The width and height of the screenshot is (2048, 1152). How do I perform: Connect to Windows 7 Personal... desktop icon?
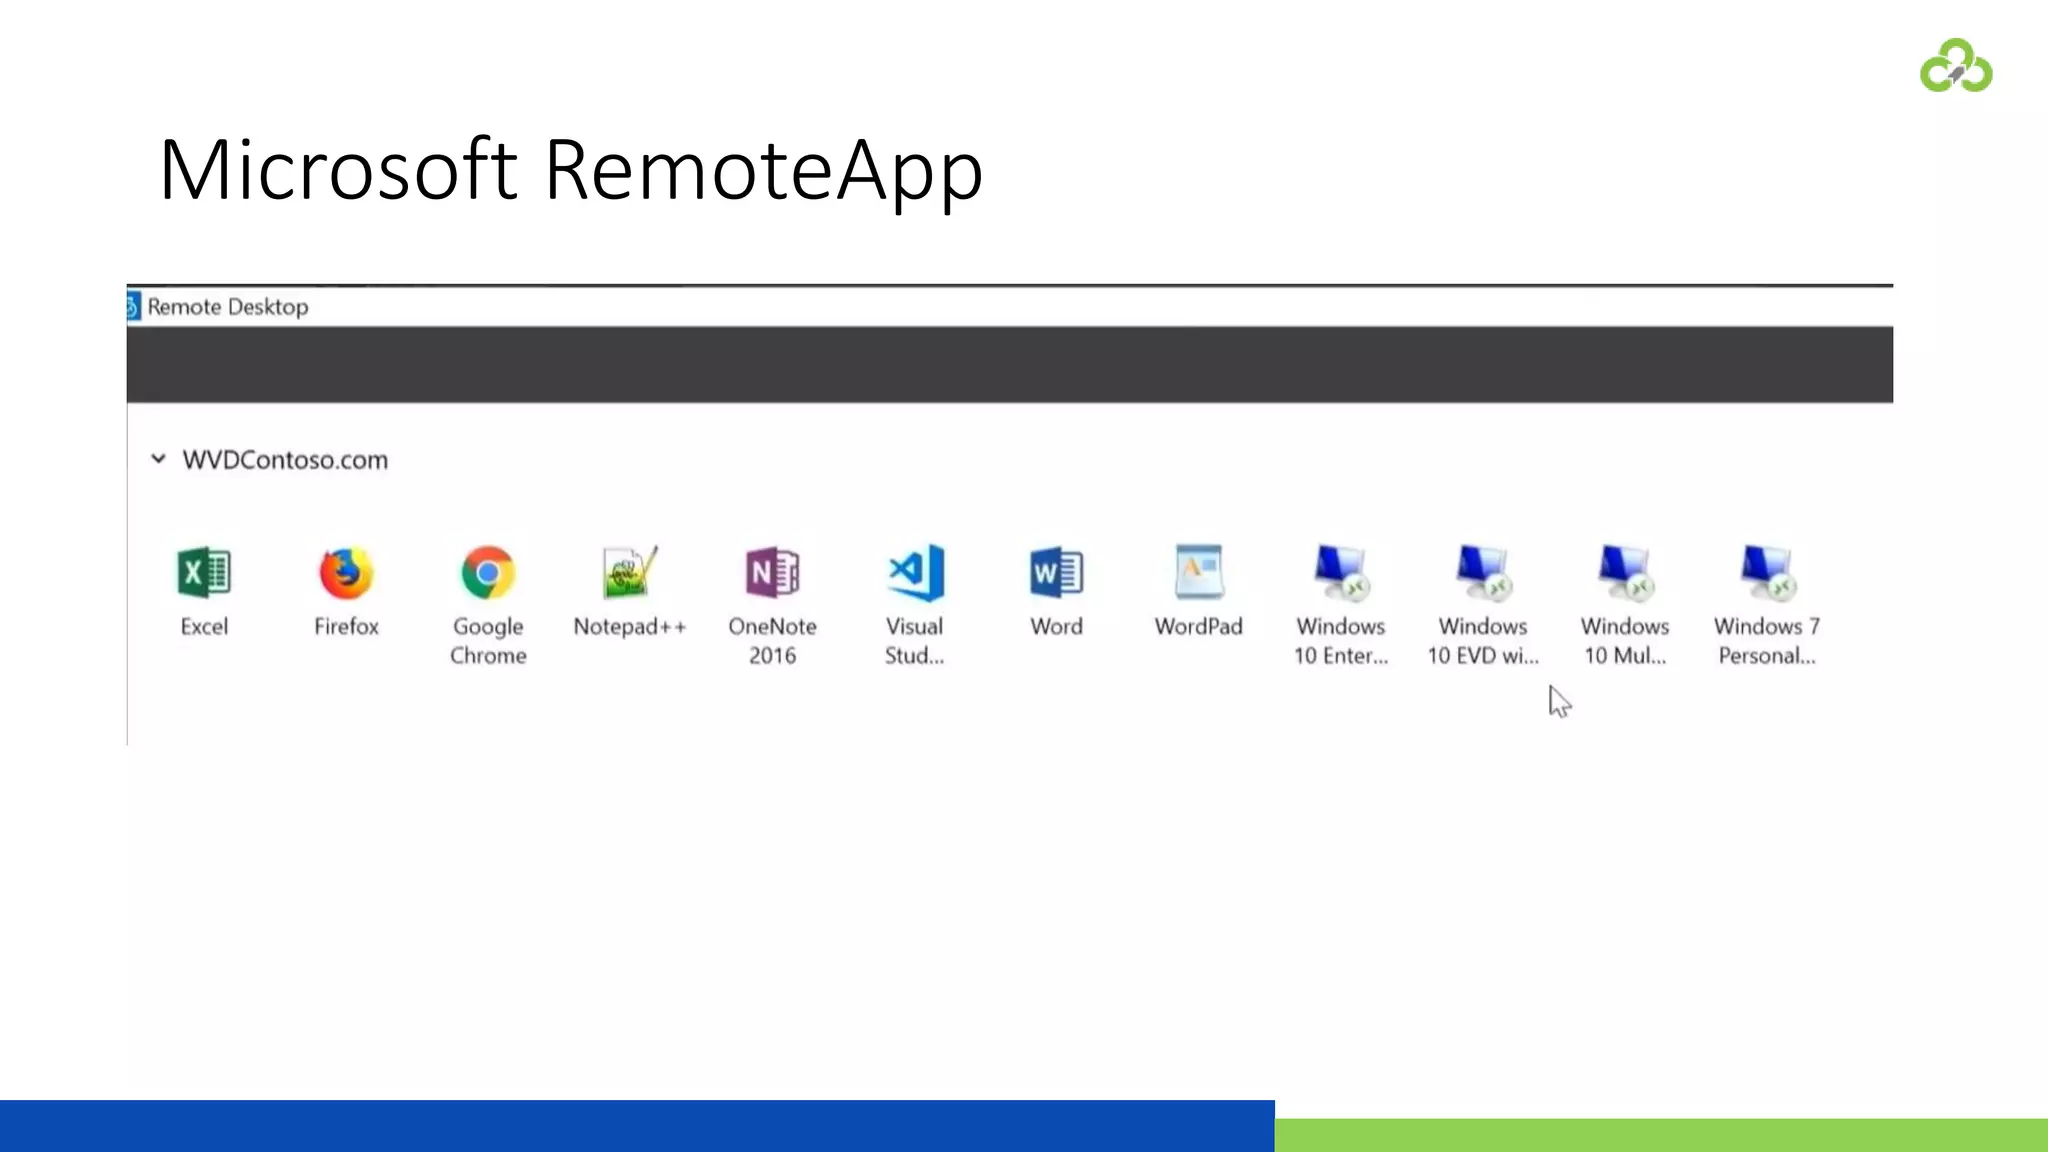[1767, 573]
